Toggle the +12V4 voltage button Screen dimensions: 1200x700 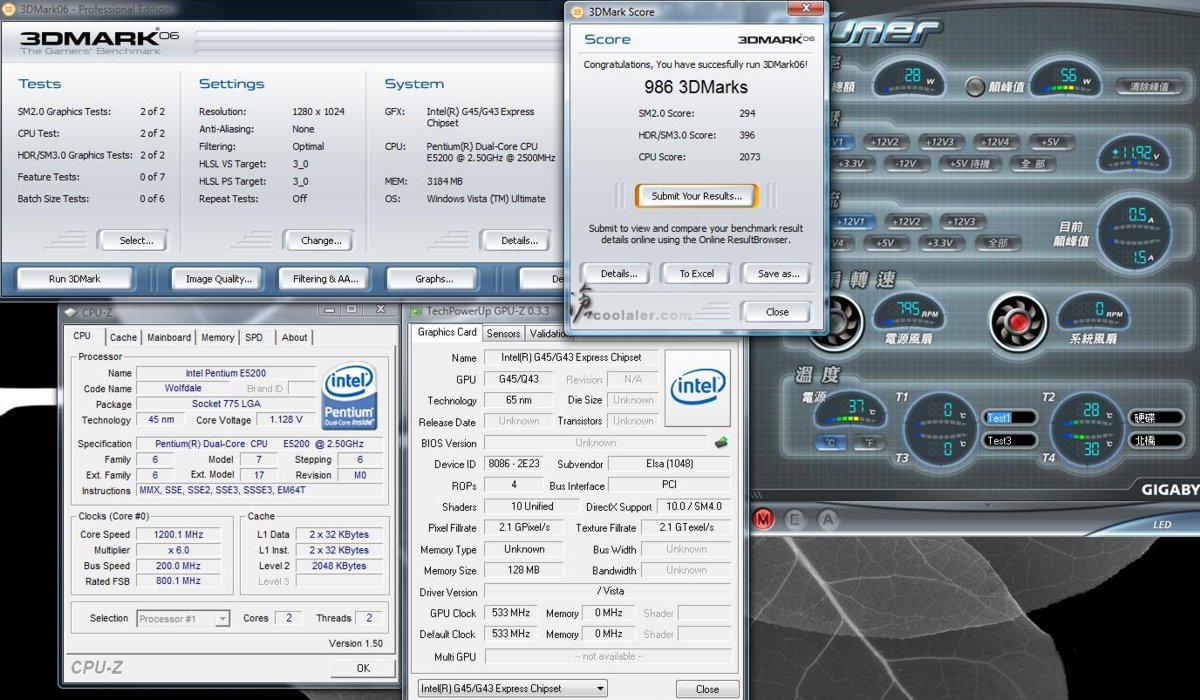(x=996, y=142)
